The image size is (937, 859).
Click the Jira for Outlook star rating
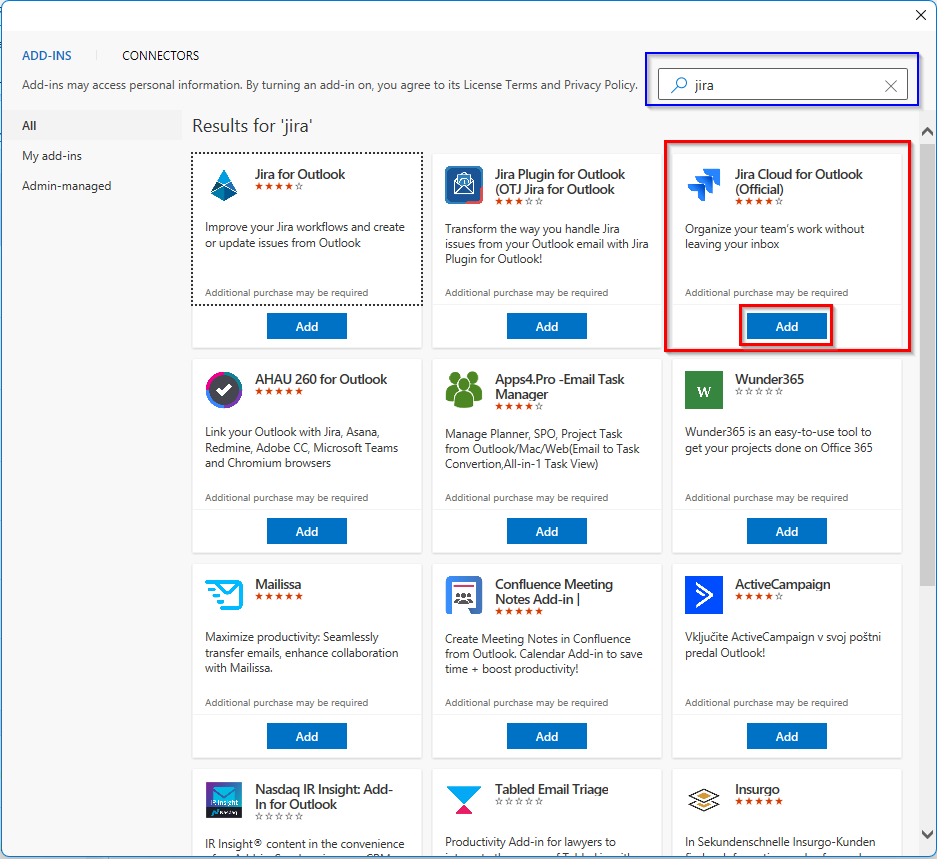[279, 187]
